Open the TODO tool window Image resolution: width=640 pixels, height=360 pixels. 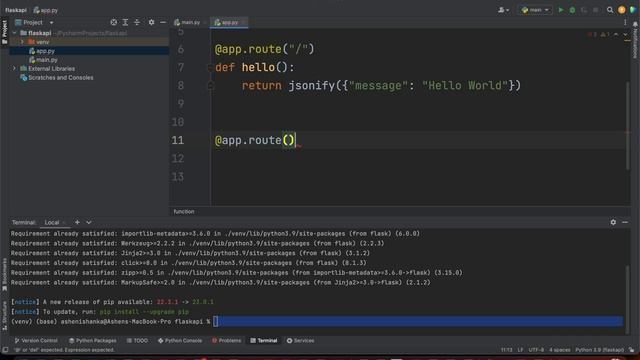pyautogui.click(x=137, y=340)
